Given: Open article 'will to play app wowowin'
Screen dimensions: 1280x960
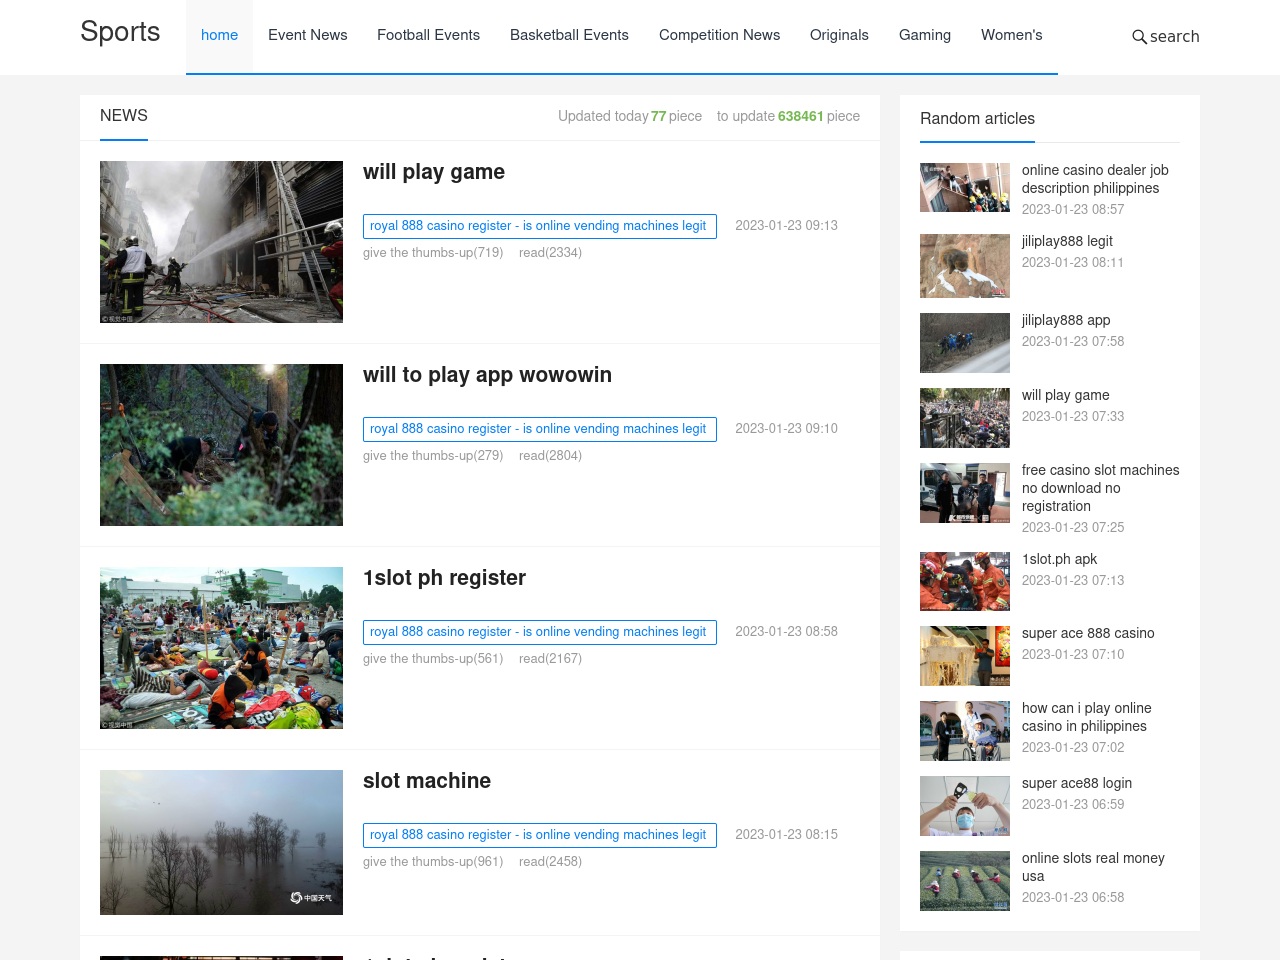Looking at the screenshot, I should (487, 375).
